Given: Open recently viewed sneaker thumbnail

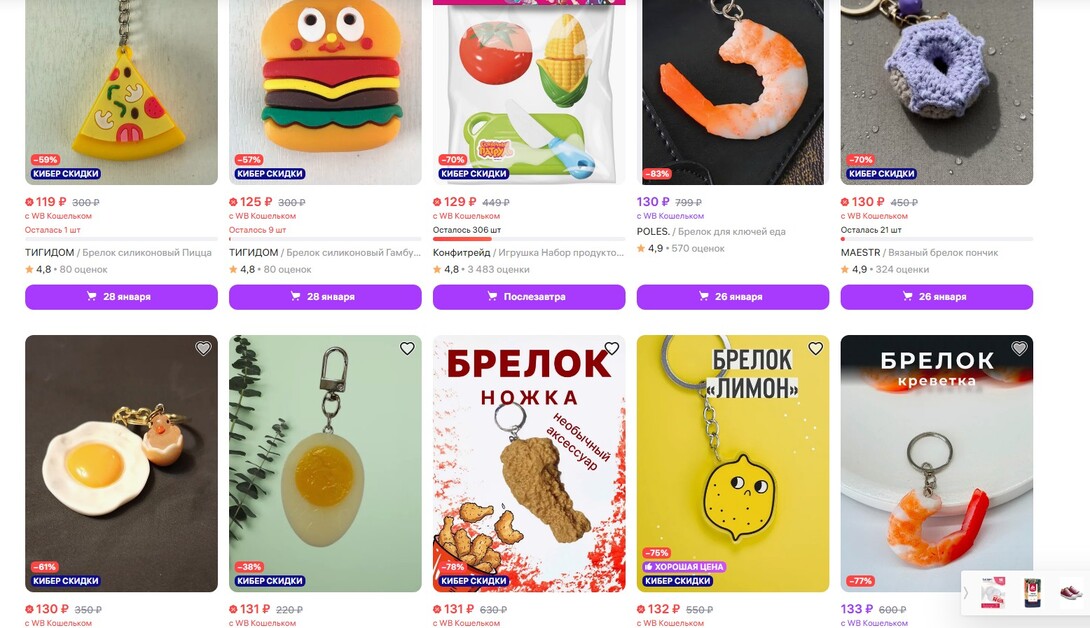Looking at the screenshot, I should 1071,593.
